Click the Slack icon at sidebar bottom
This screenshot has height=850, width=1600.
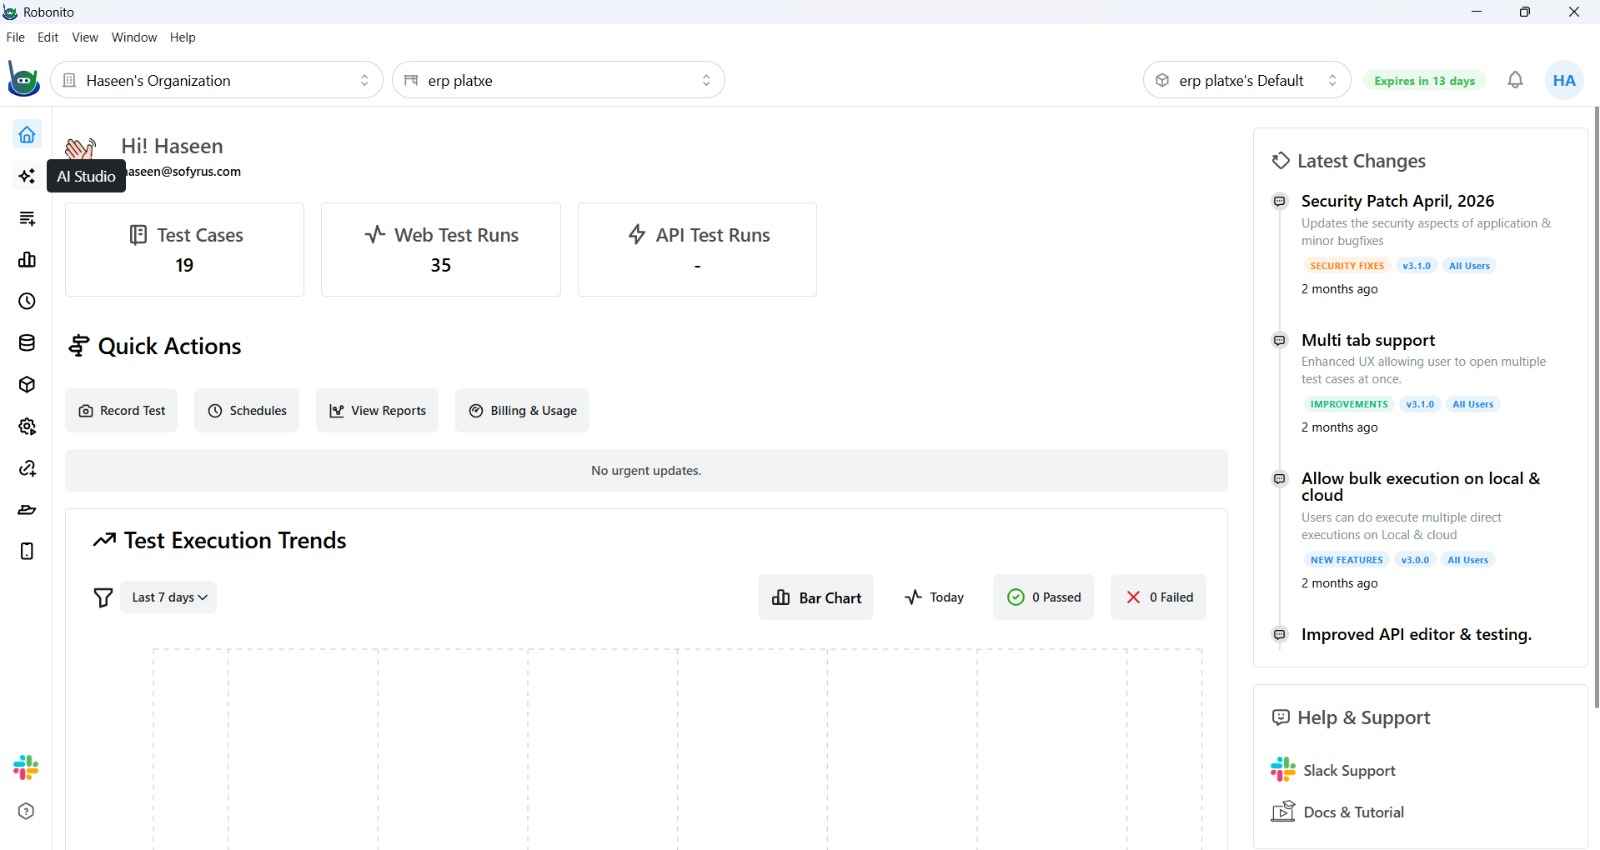point(26,768)
